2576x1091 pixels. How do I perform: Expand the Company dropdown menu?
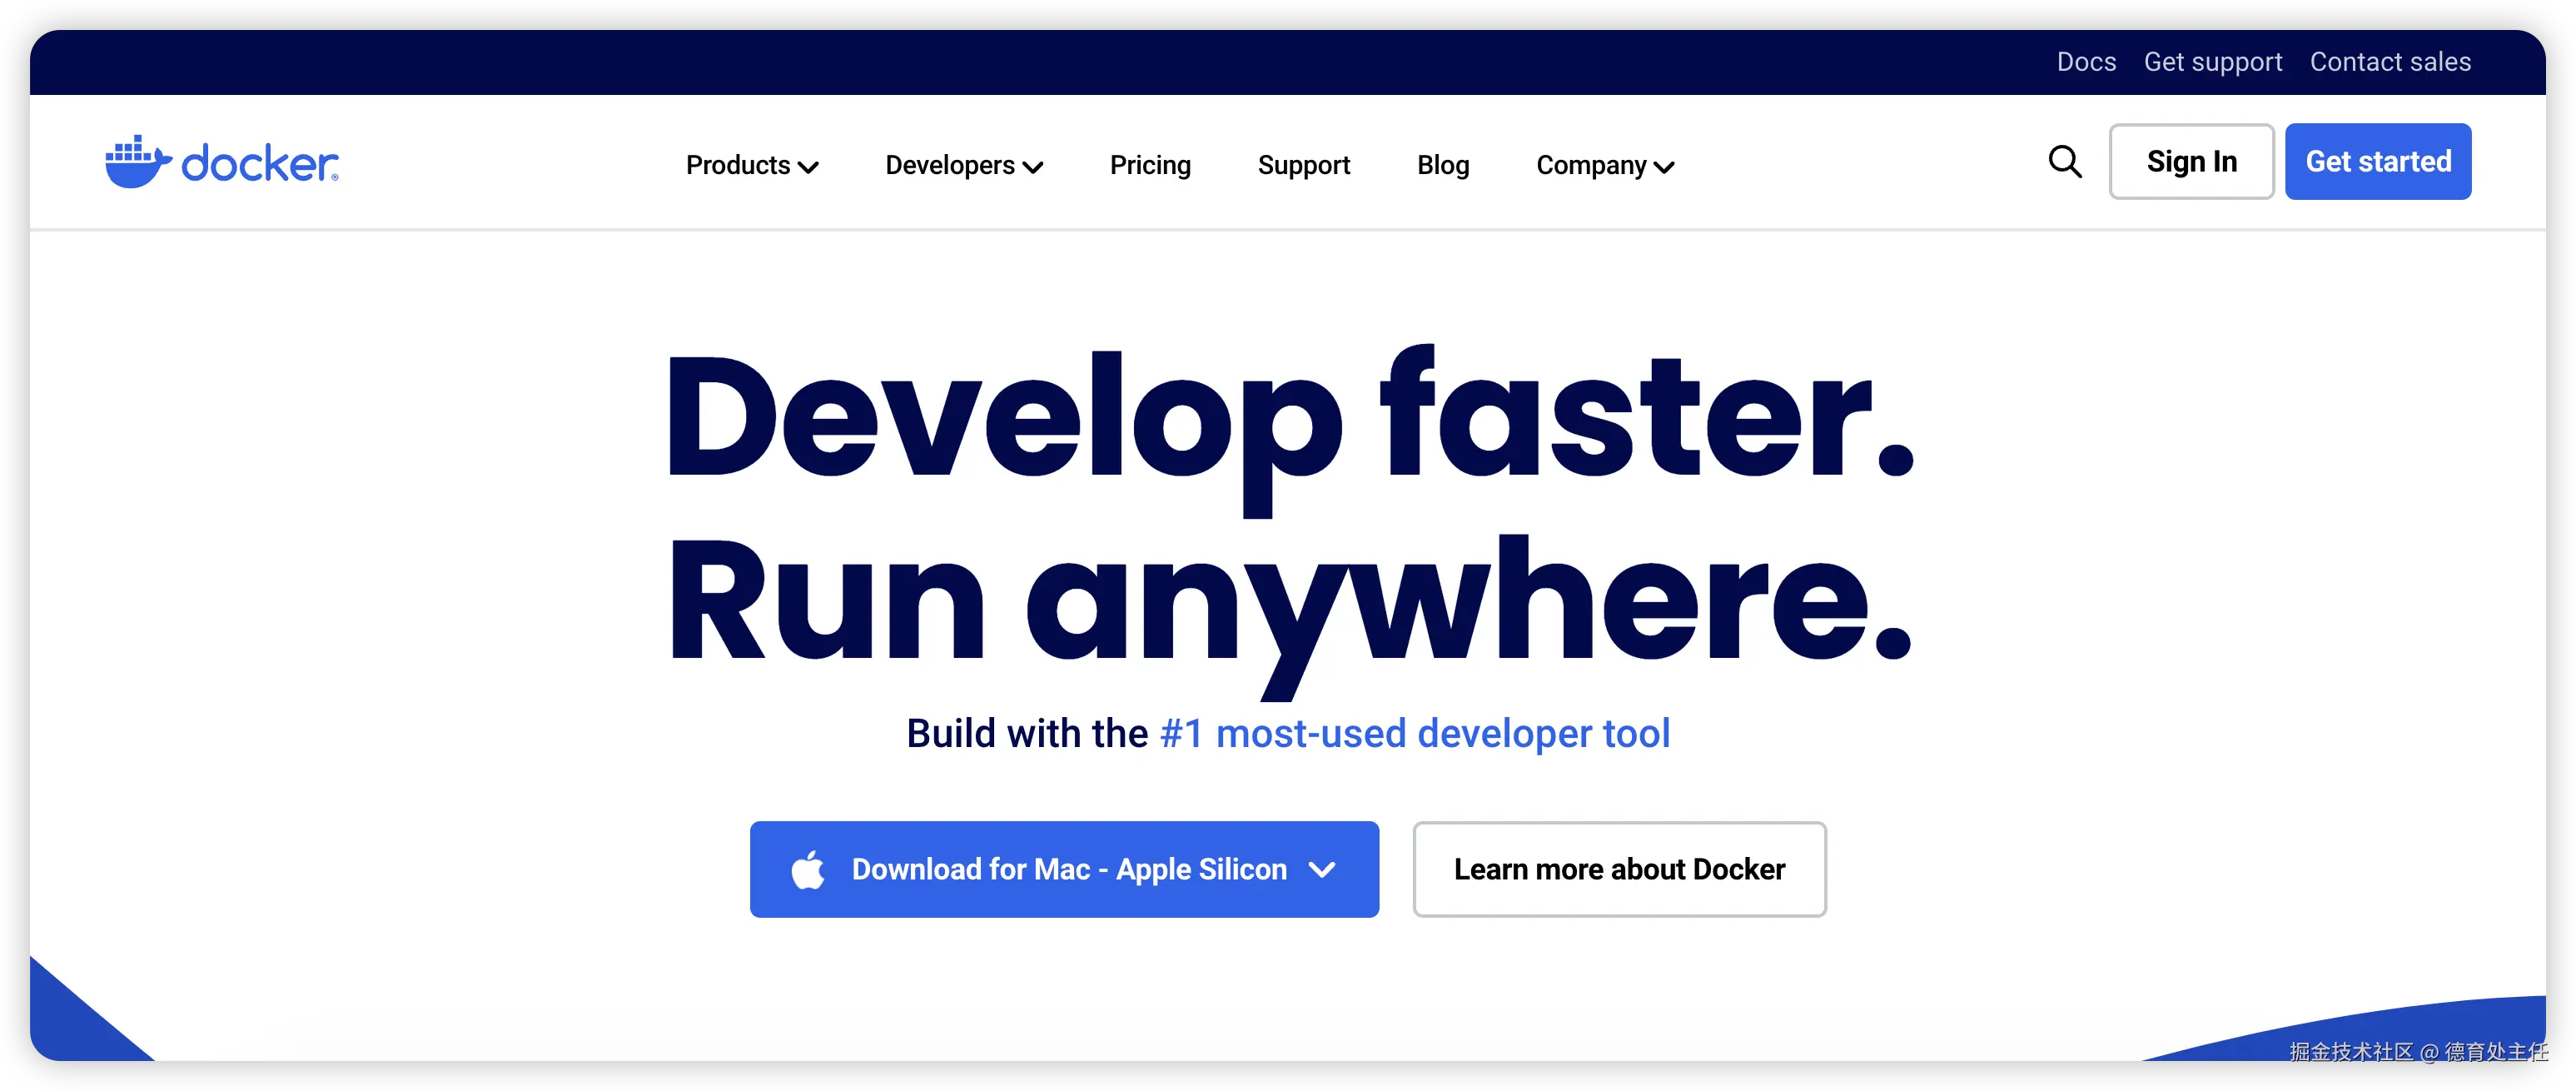(x=1604, y=165)
